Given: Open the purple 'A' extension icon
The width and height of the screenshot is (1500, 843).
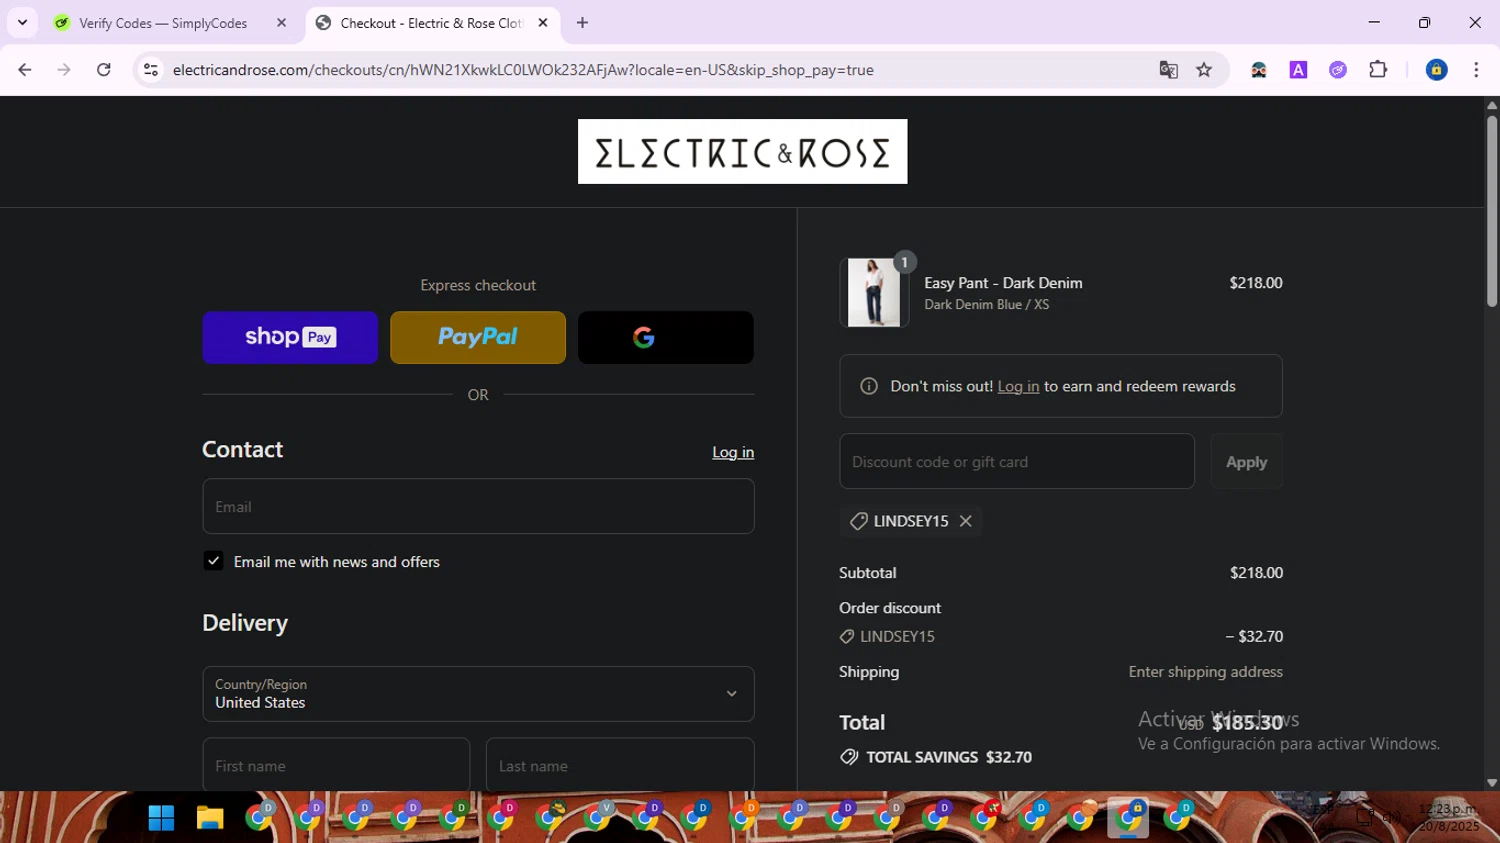Looking at the screenshot, I should 1298,70.
